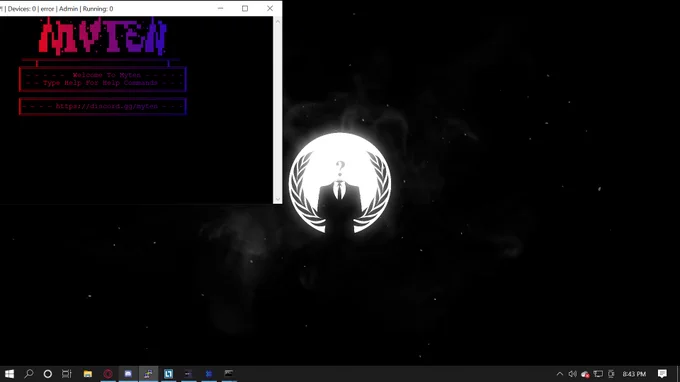Click the Show Desktop strip at taskbar end

677,374
